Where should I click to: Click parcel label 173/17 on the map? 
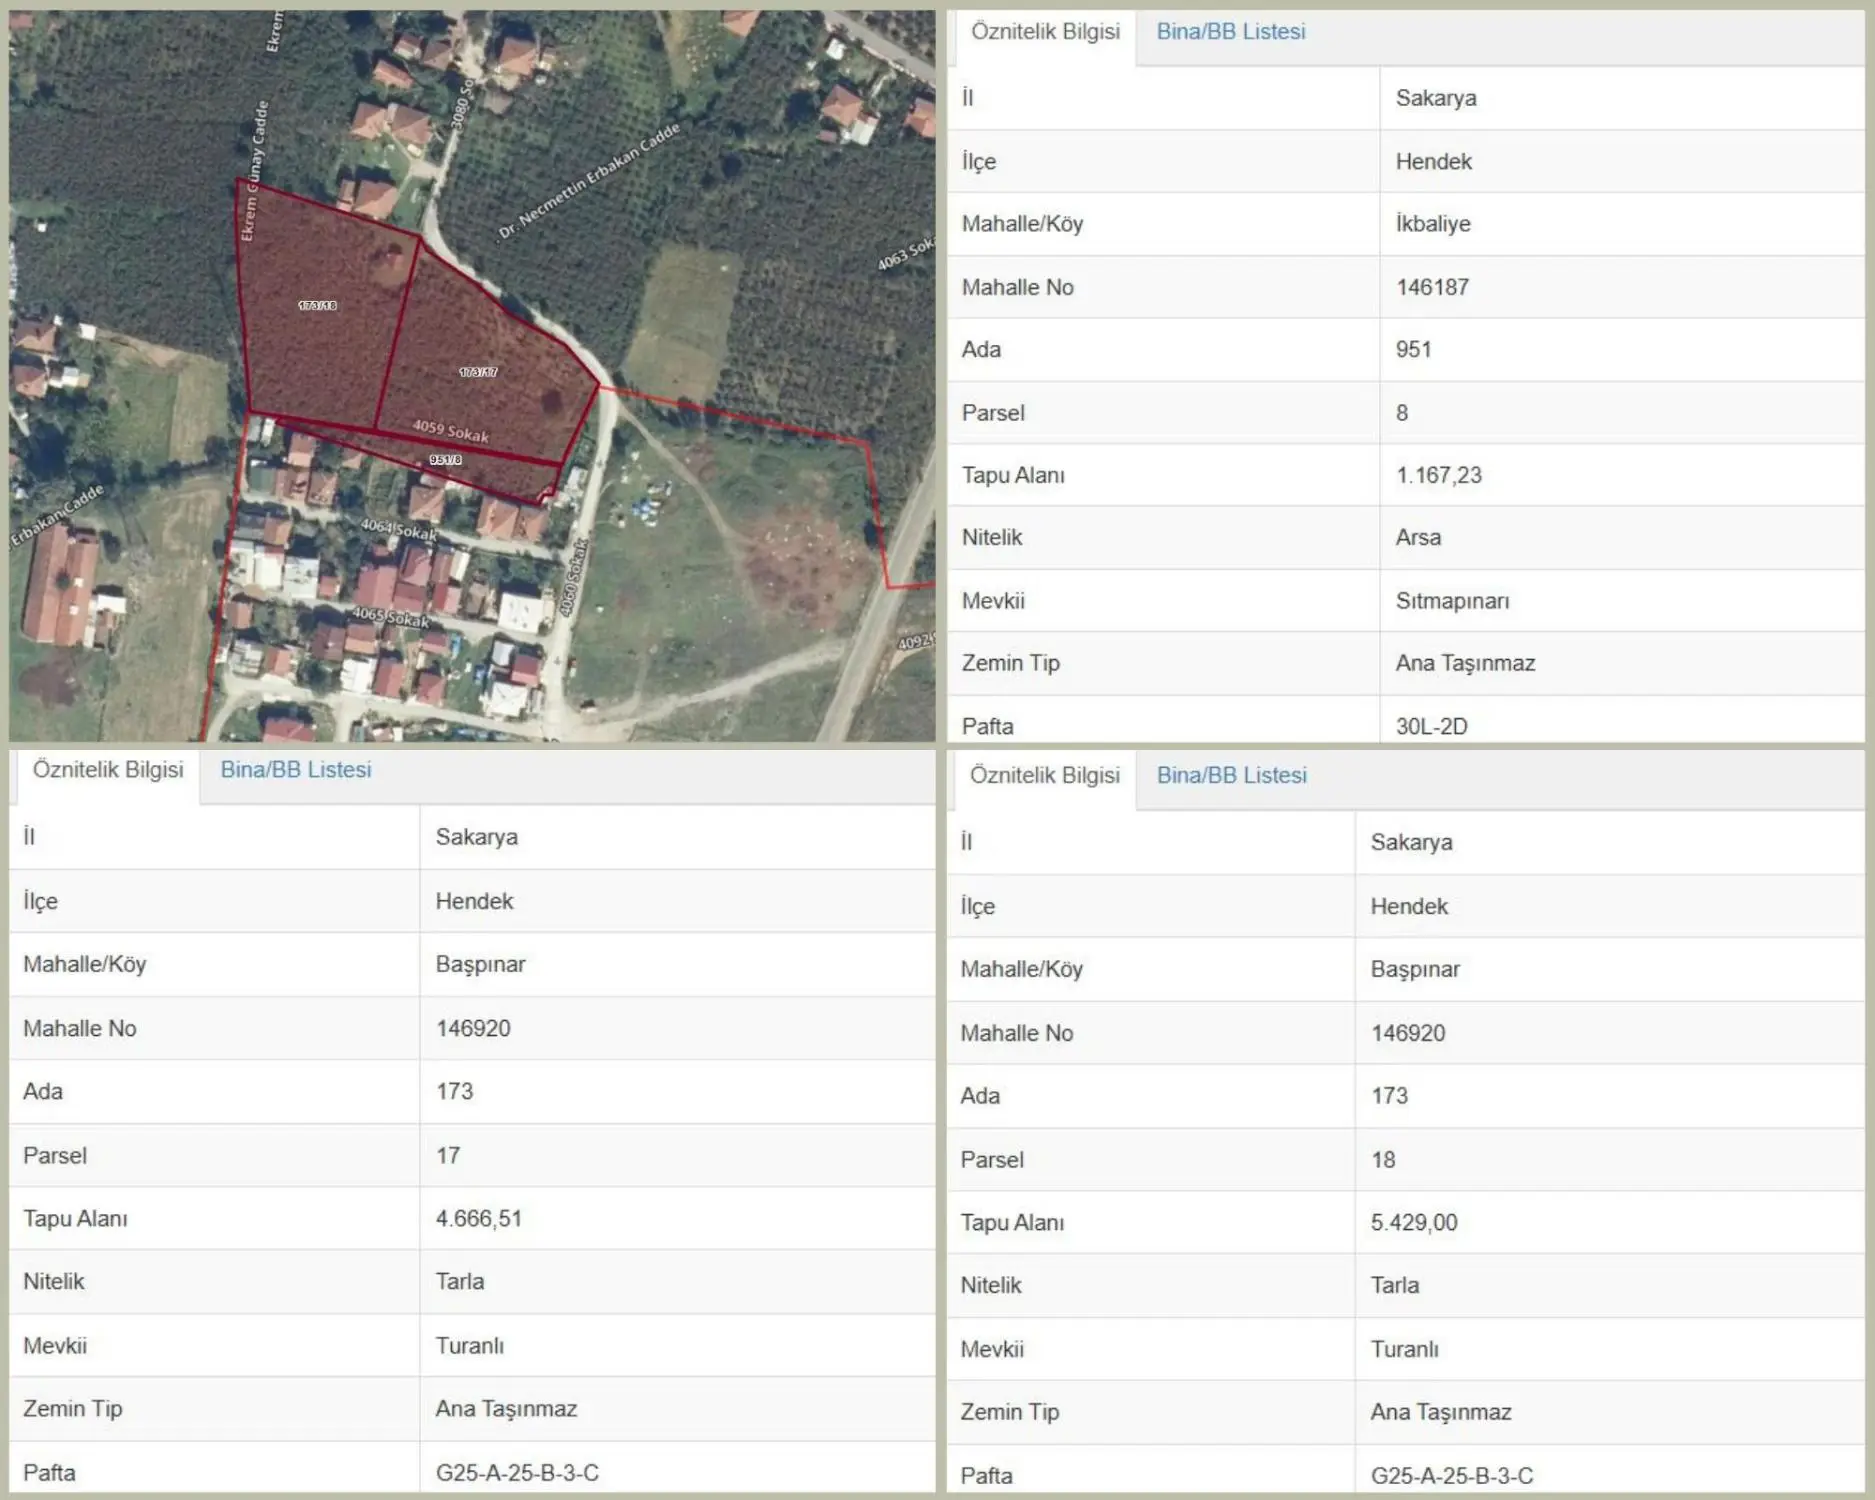tap(478, 372)
